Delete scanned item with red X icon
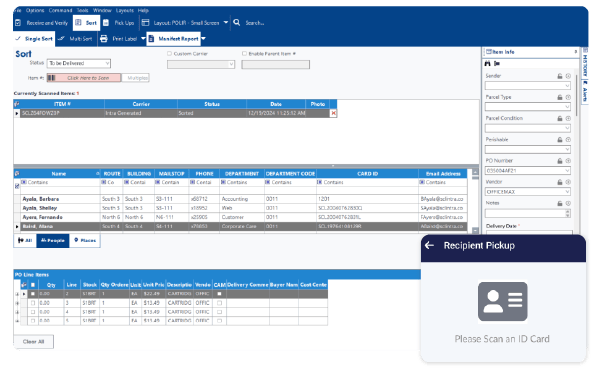The image size is (601, 376). tap(333, 113)
